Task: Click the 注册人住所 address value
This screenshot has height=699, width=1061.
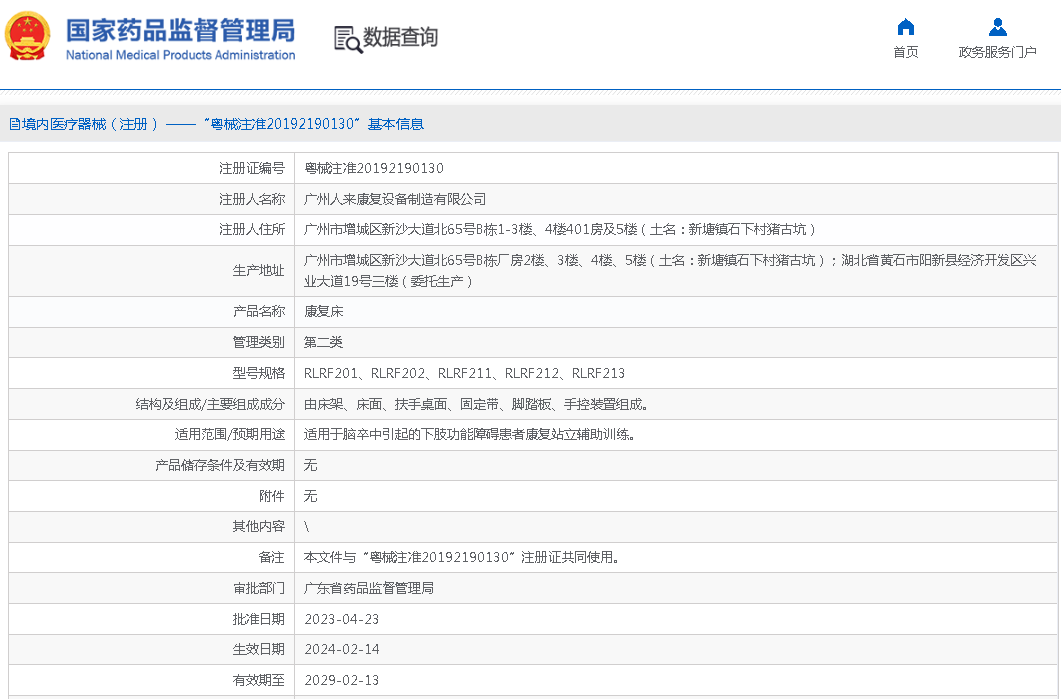Action: 560,229
